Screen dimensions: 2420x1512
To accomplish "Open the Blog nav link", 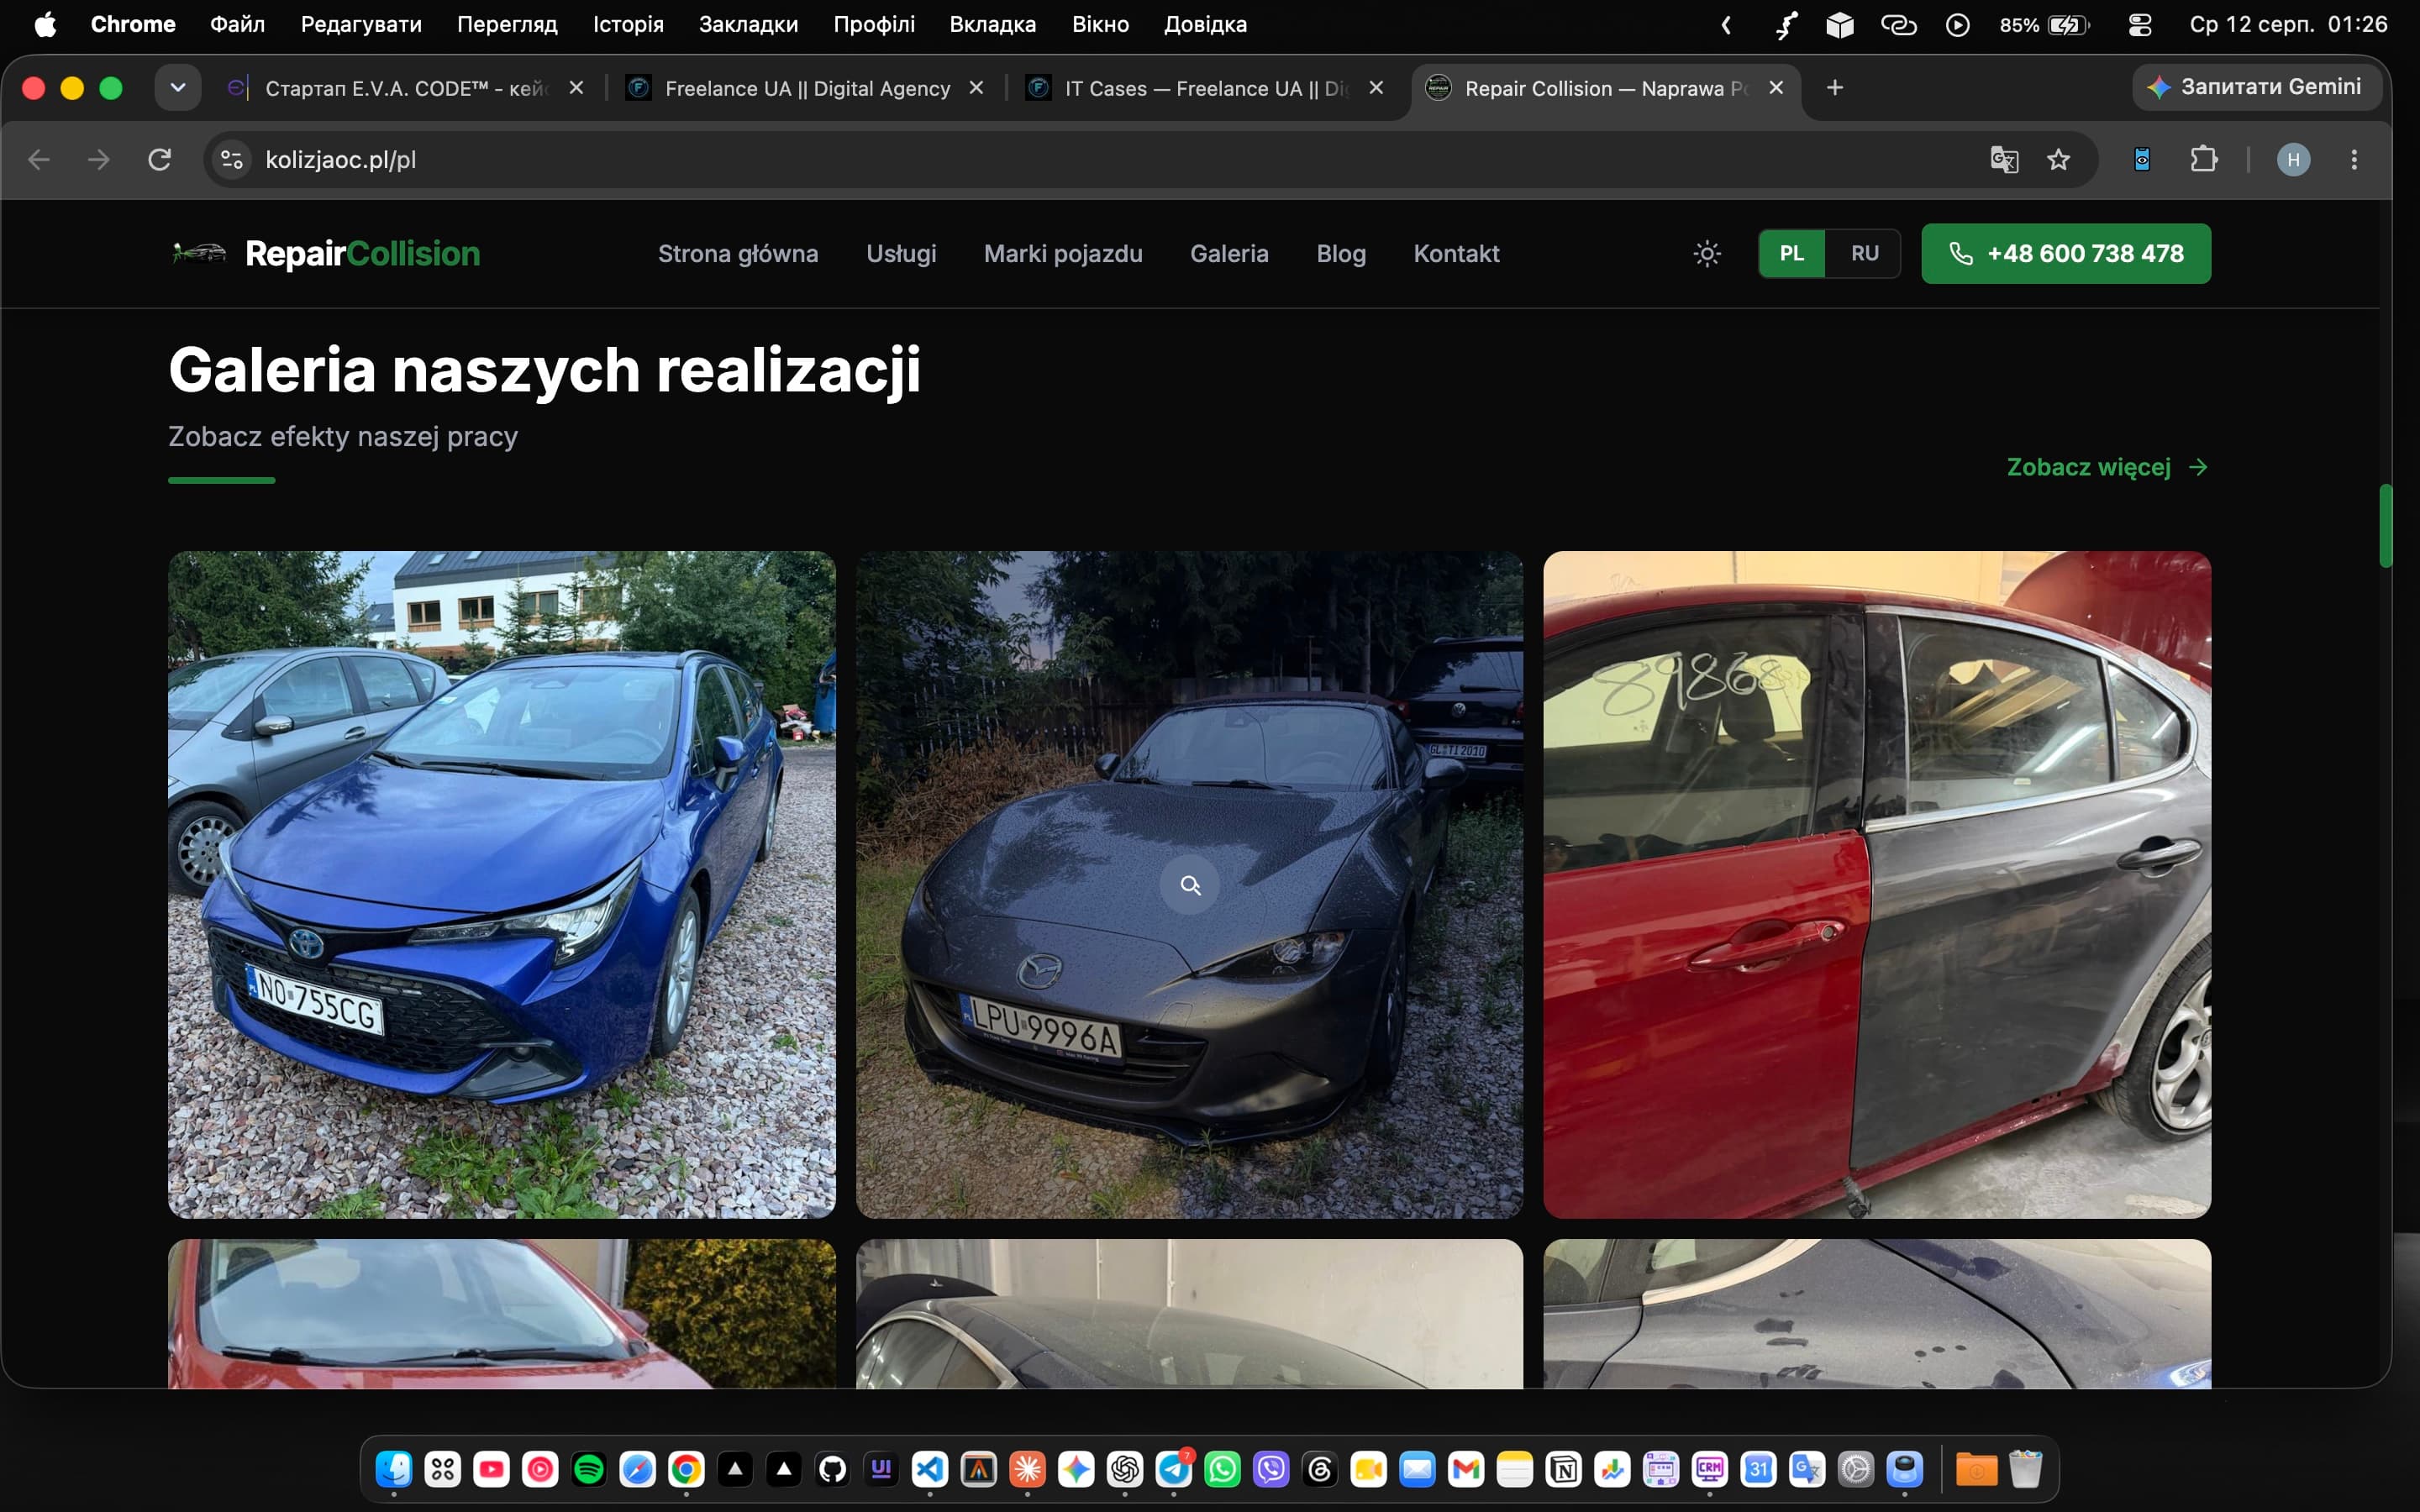I will [1341, 254].
